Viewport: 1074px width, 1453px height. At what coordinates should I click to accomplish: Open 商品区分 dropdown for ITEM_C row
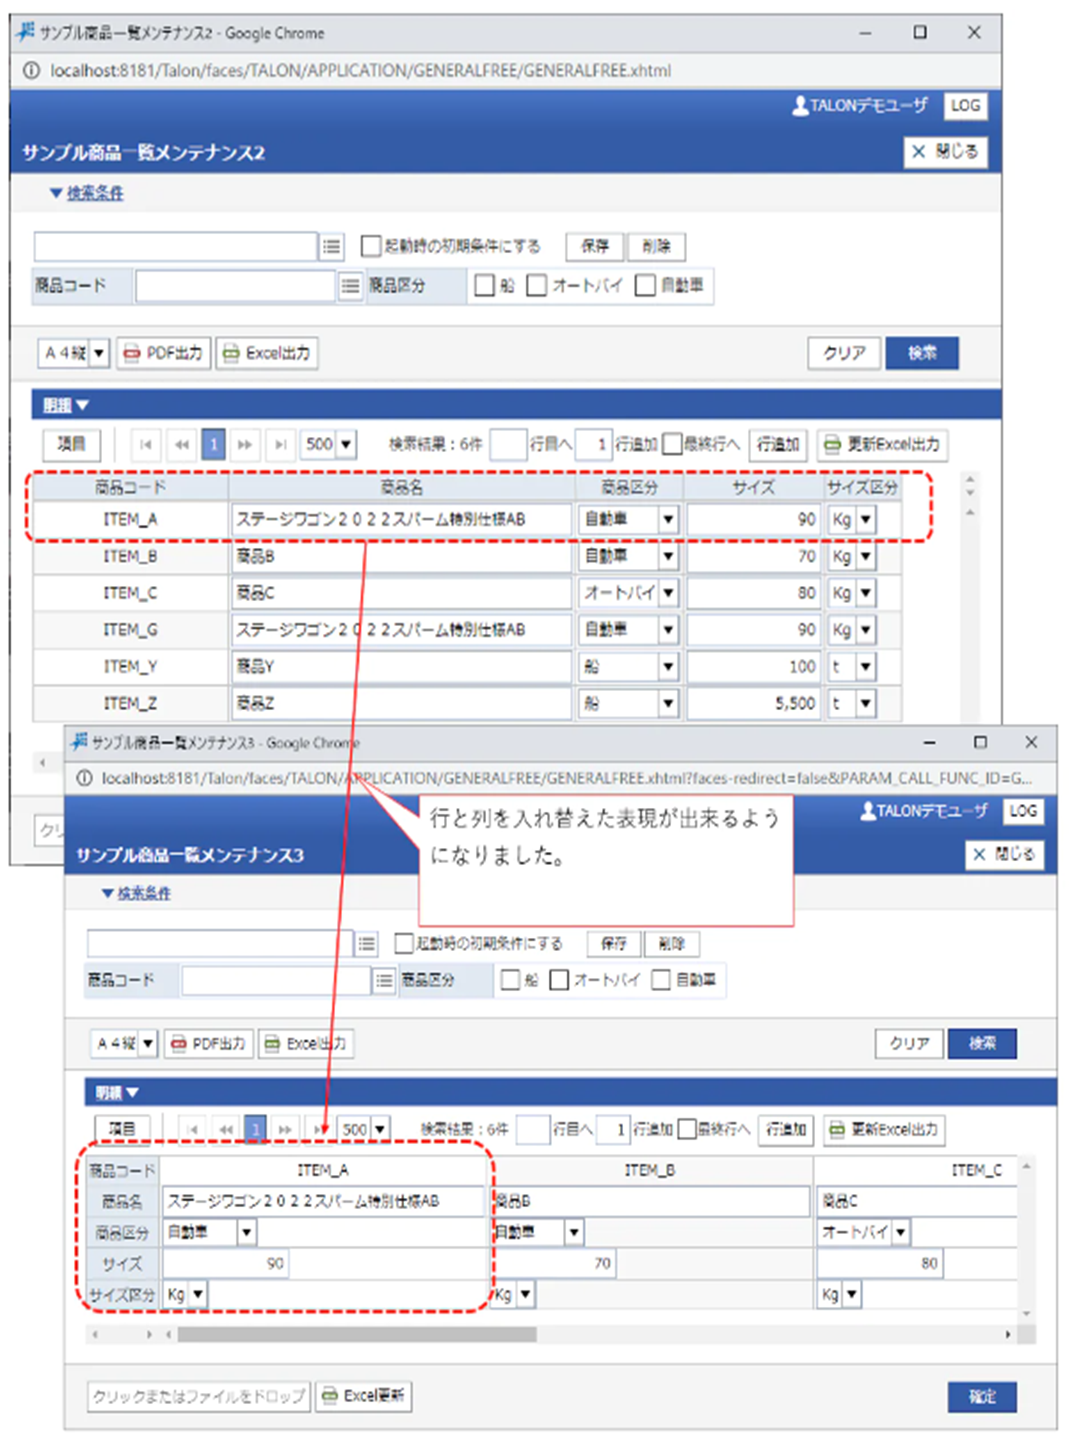668,593
